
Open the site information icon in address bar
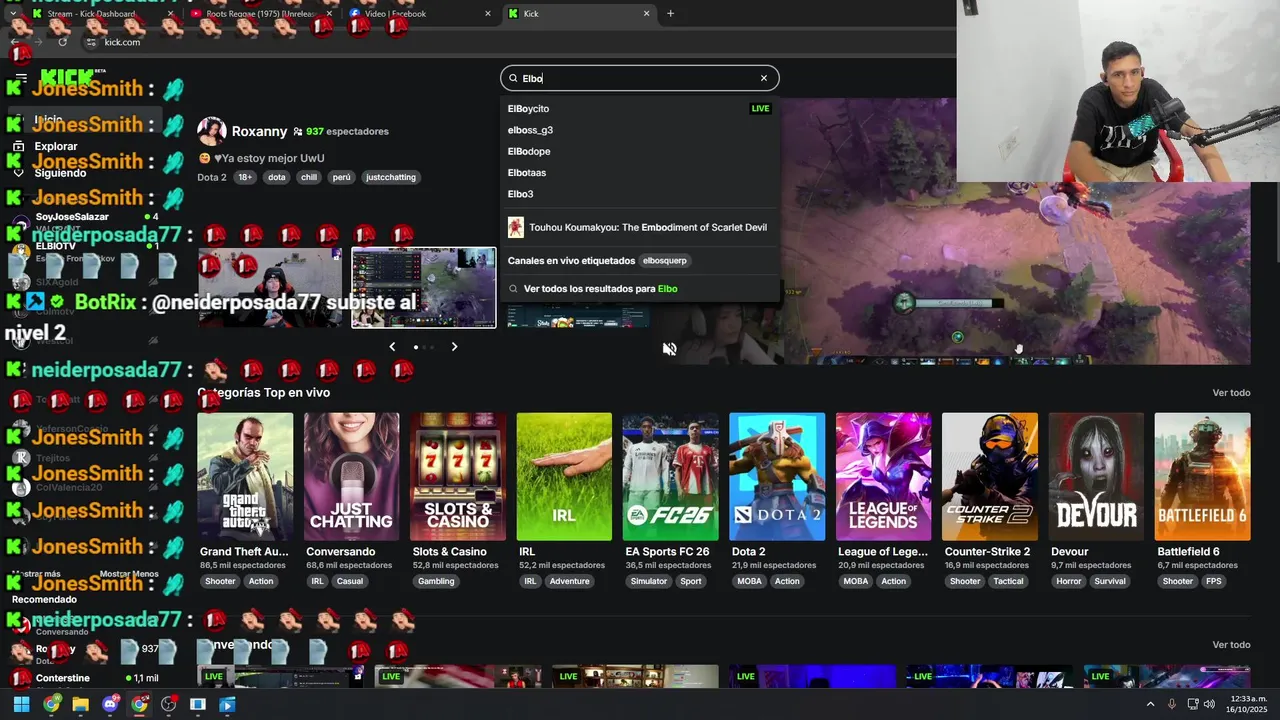point(92,42)
